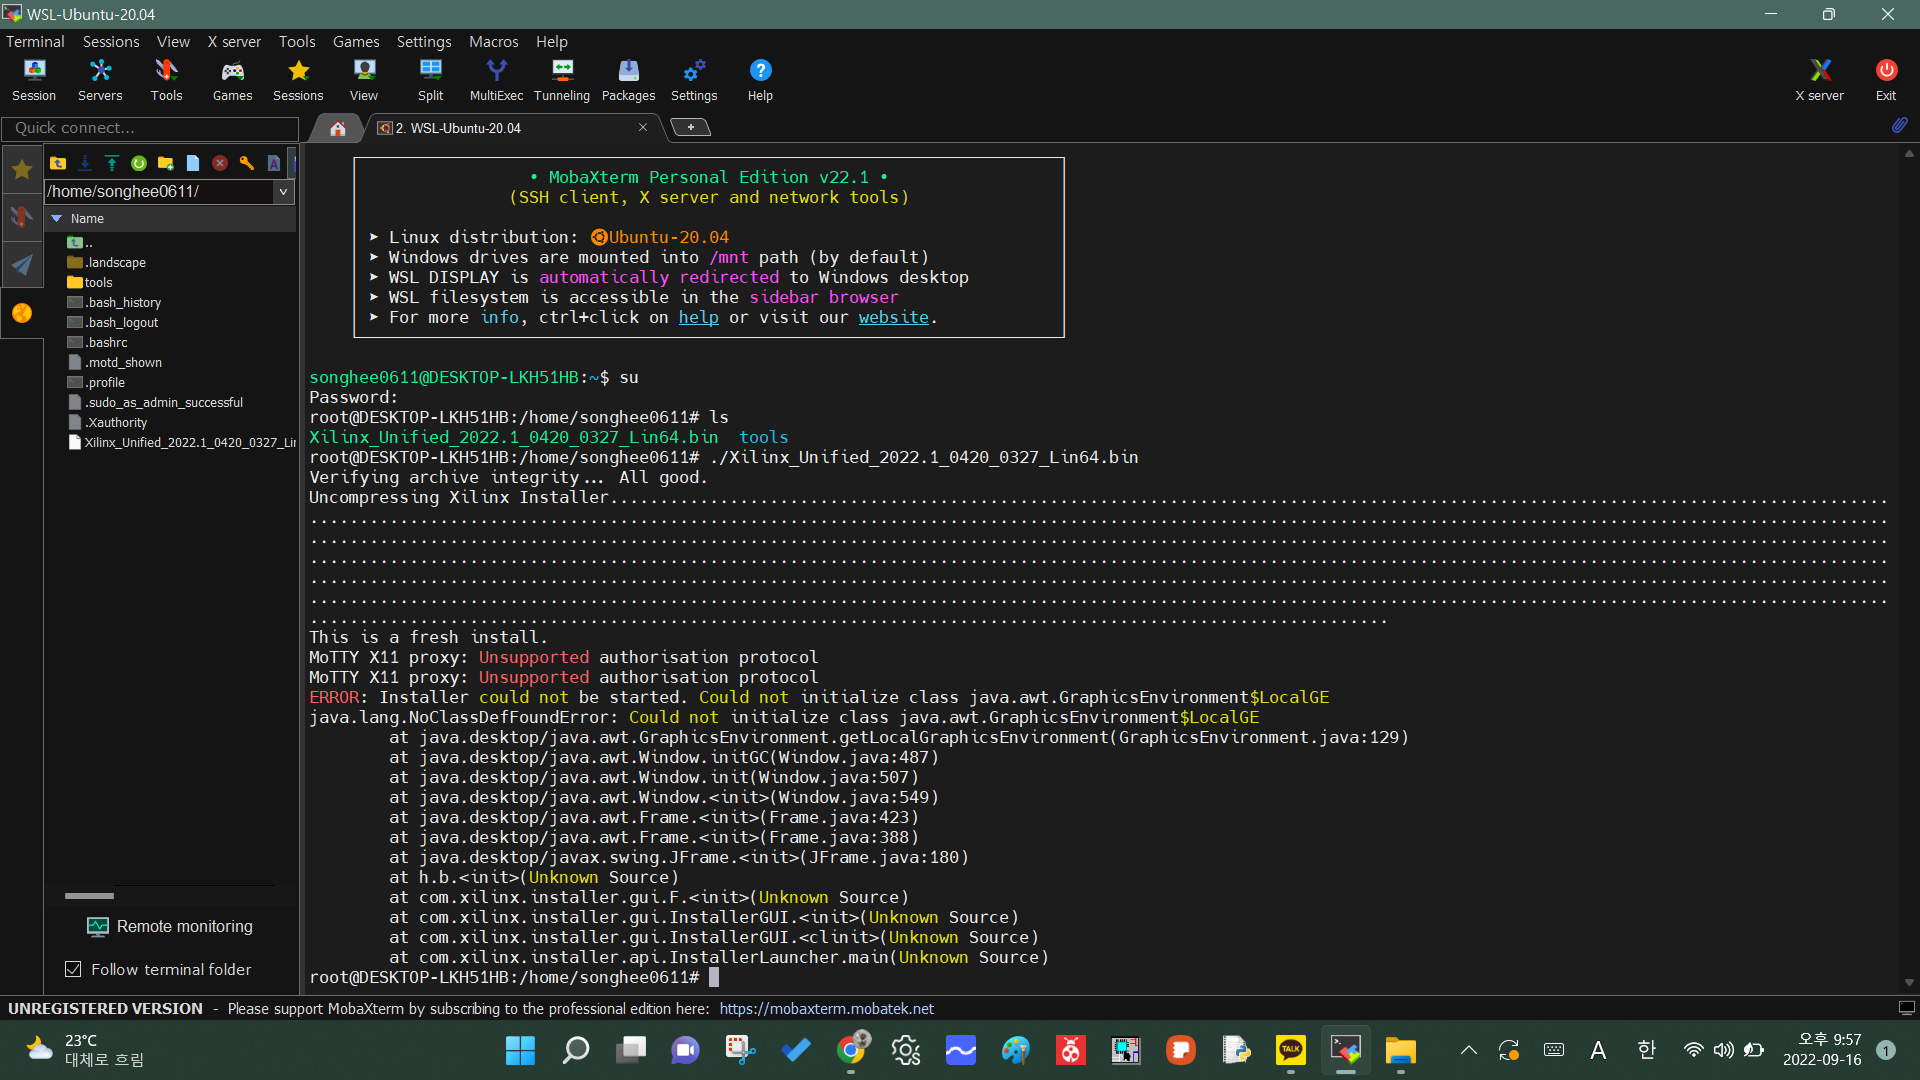
Task: Open the Packages toolbar icon
Action: point(628,79)
